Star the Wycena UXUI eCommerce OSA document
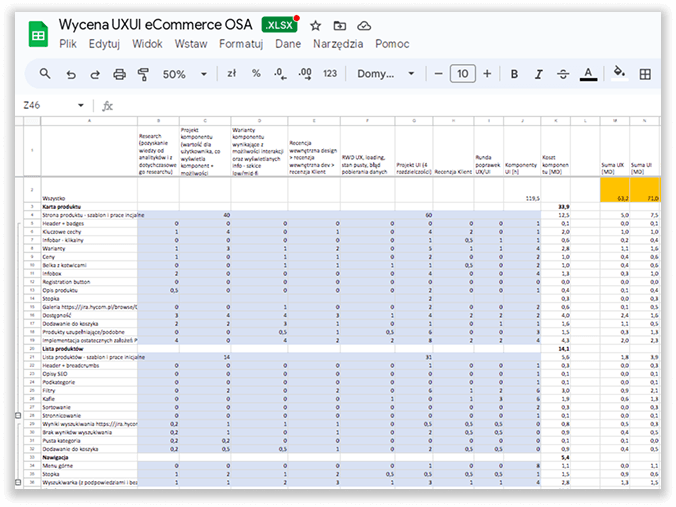This screenshot has width=676, height=507. pyautogui.click(x=316, y=26)
